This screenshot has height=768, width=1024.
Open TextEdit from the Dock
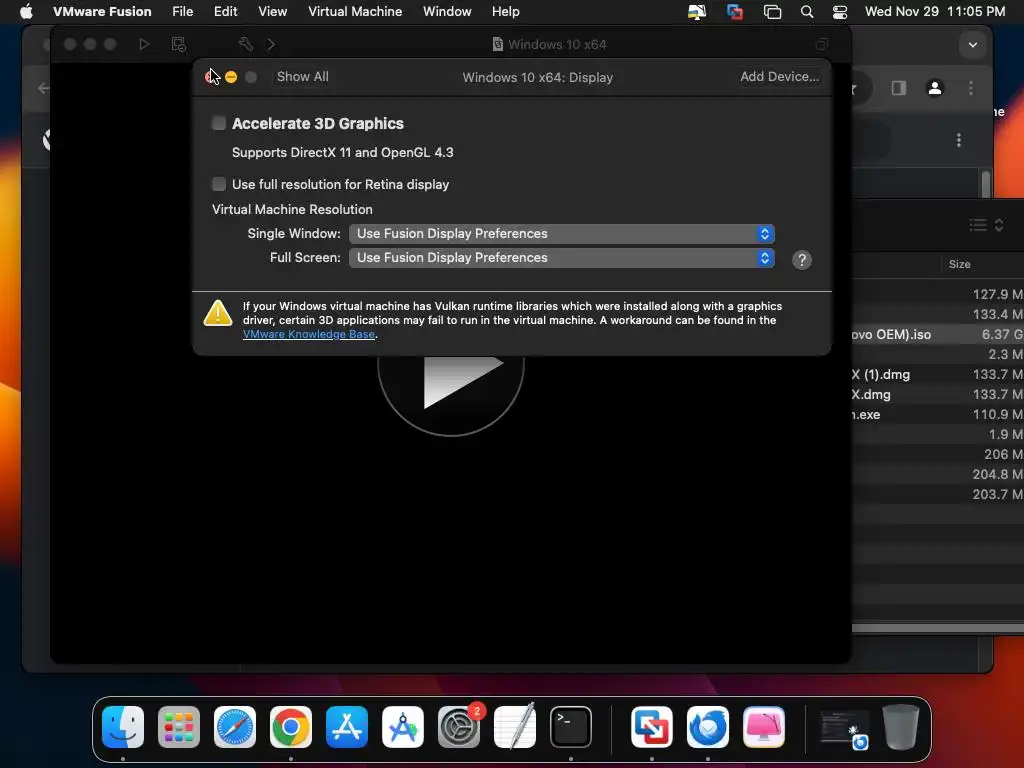[515, 727]
